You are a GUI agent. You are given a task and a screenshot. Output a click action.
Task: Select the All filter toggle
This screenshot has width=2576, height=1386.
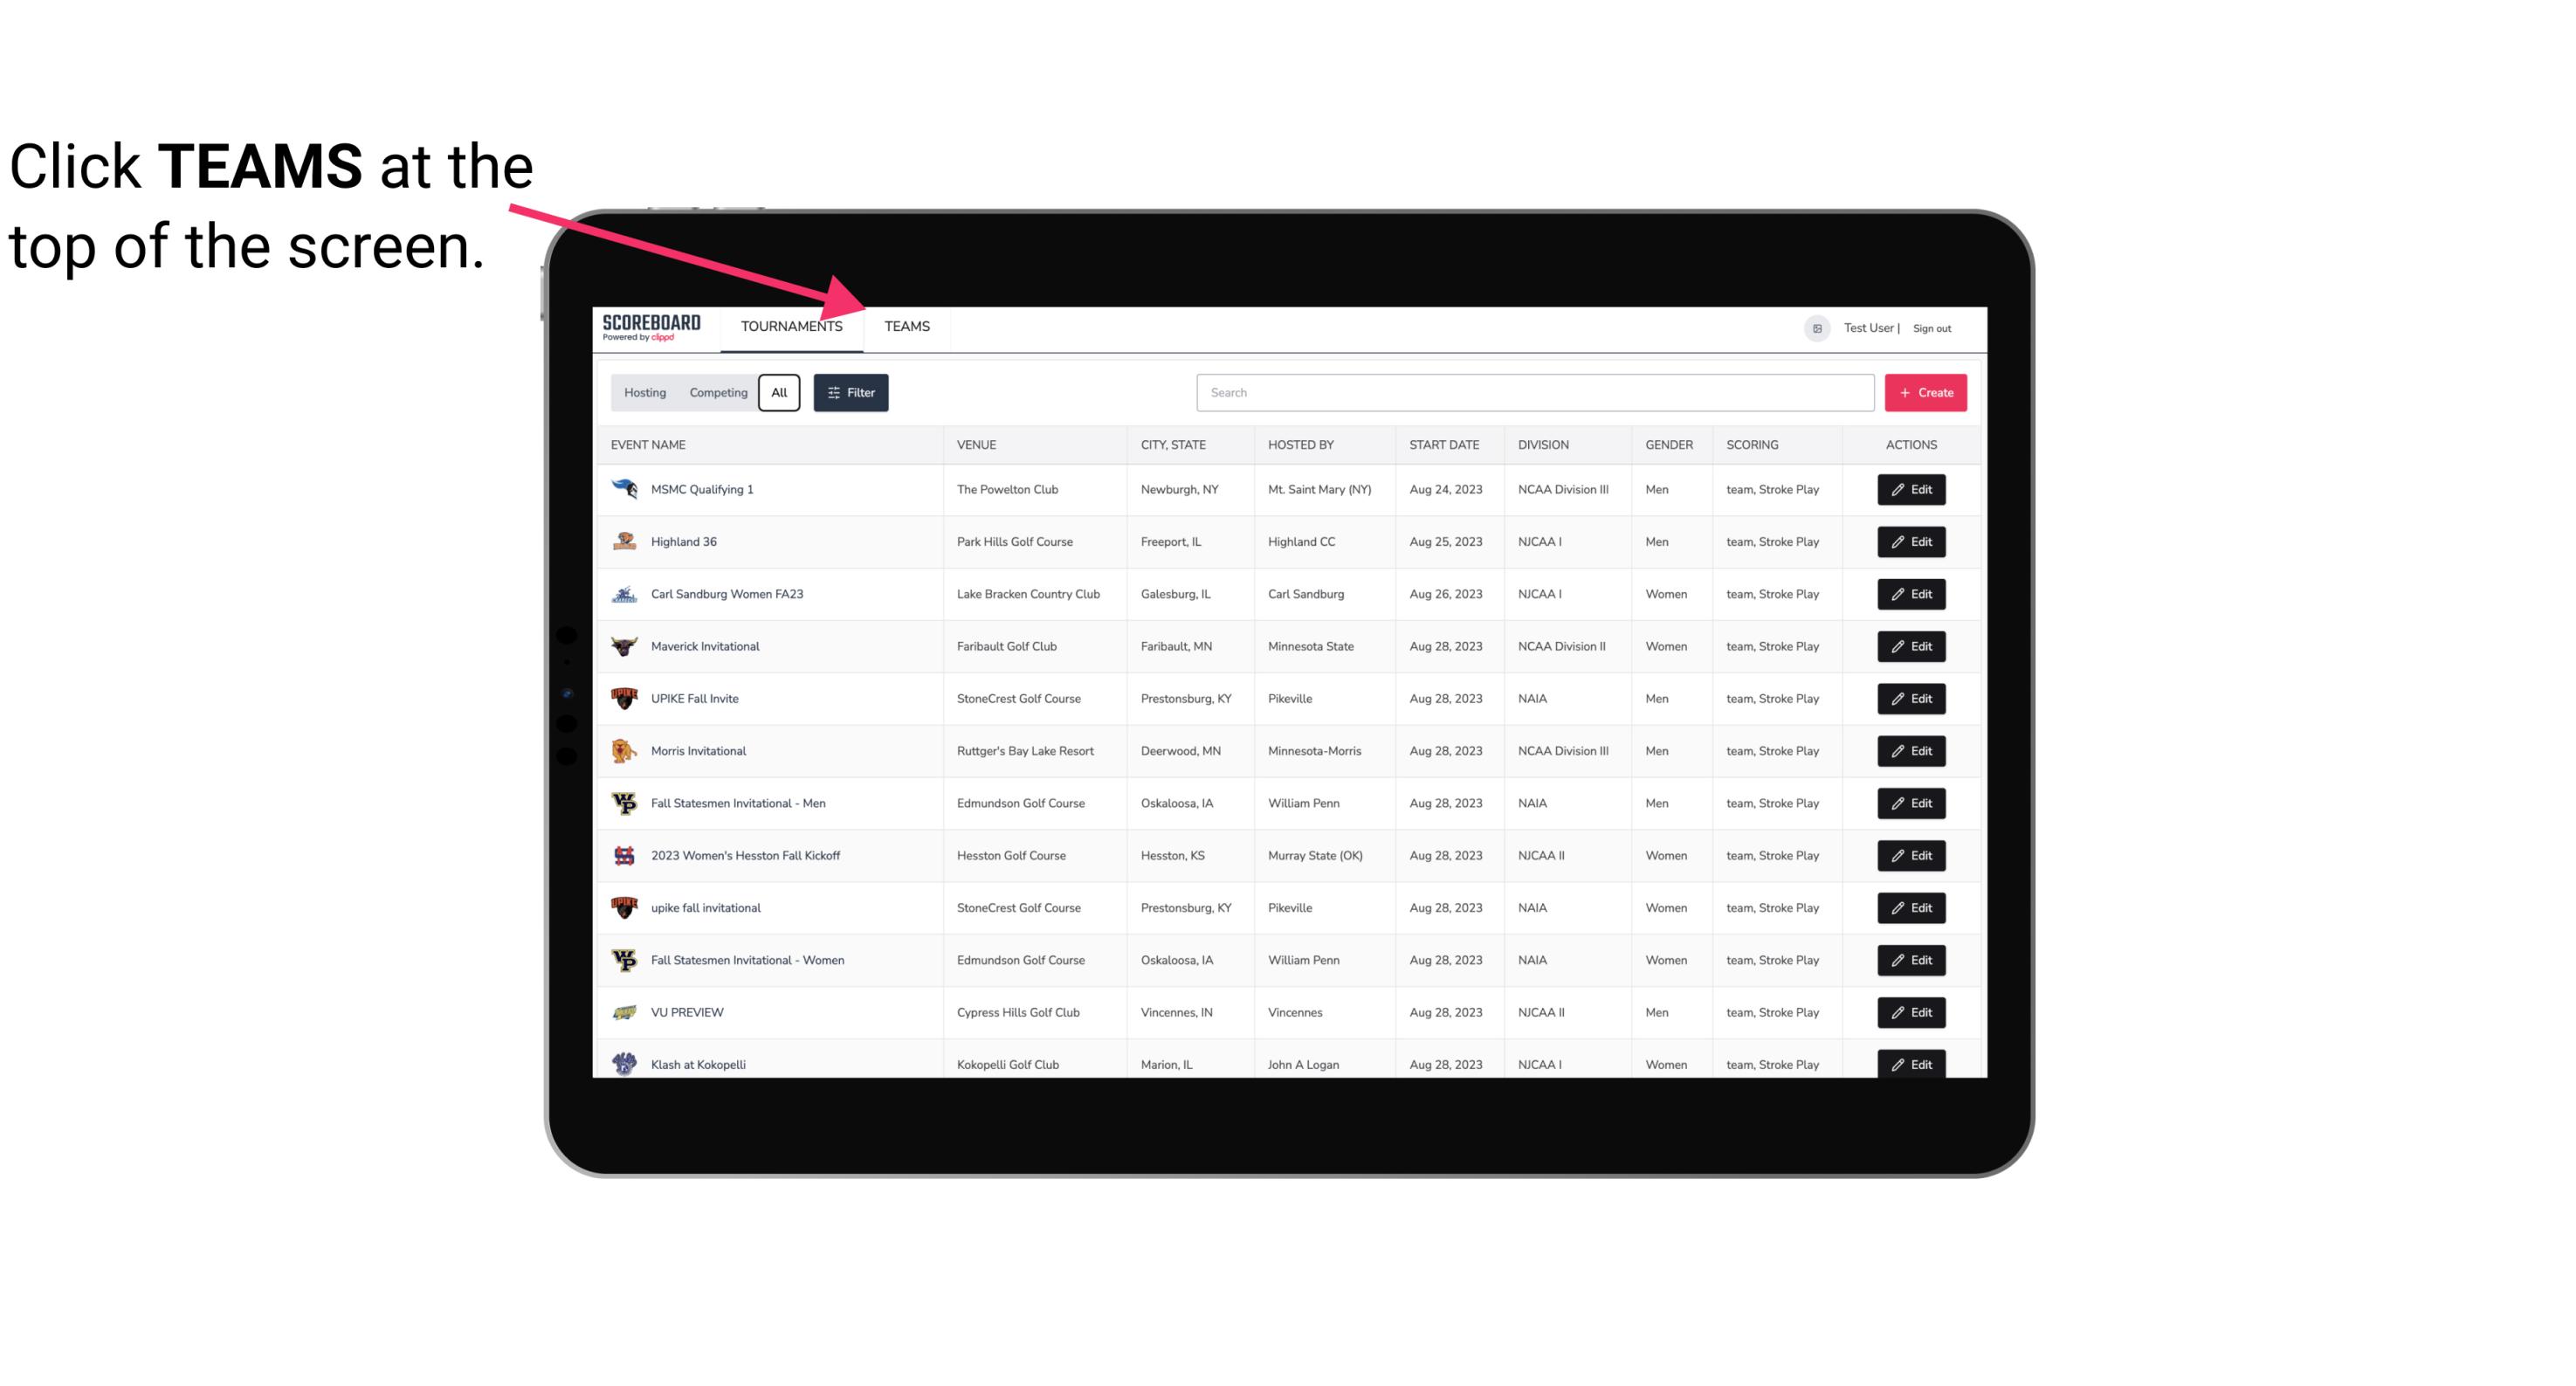pos(780,393)
